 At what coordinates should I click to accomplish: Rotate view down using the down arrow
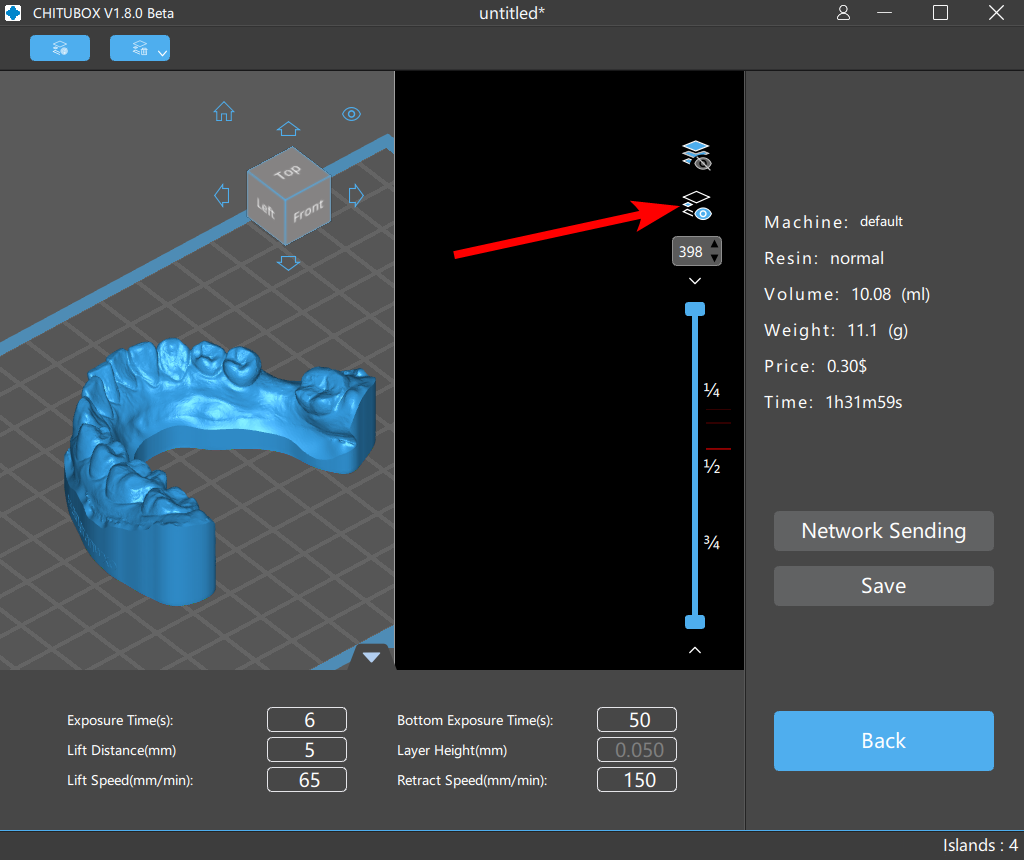click(x=288, y=263)
